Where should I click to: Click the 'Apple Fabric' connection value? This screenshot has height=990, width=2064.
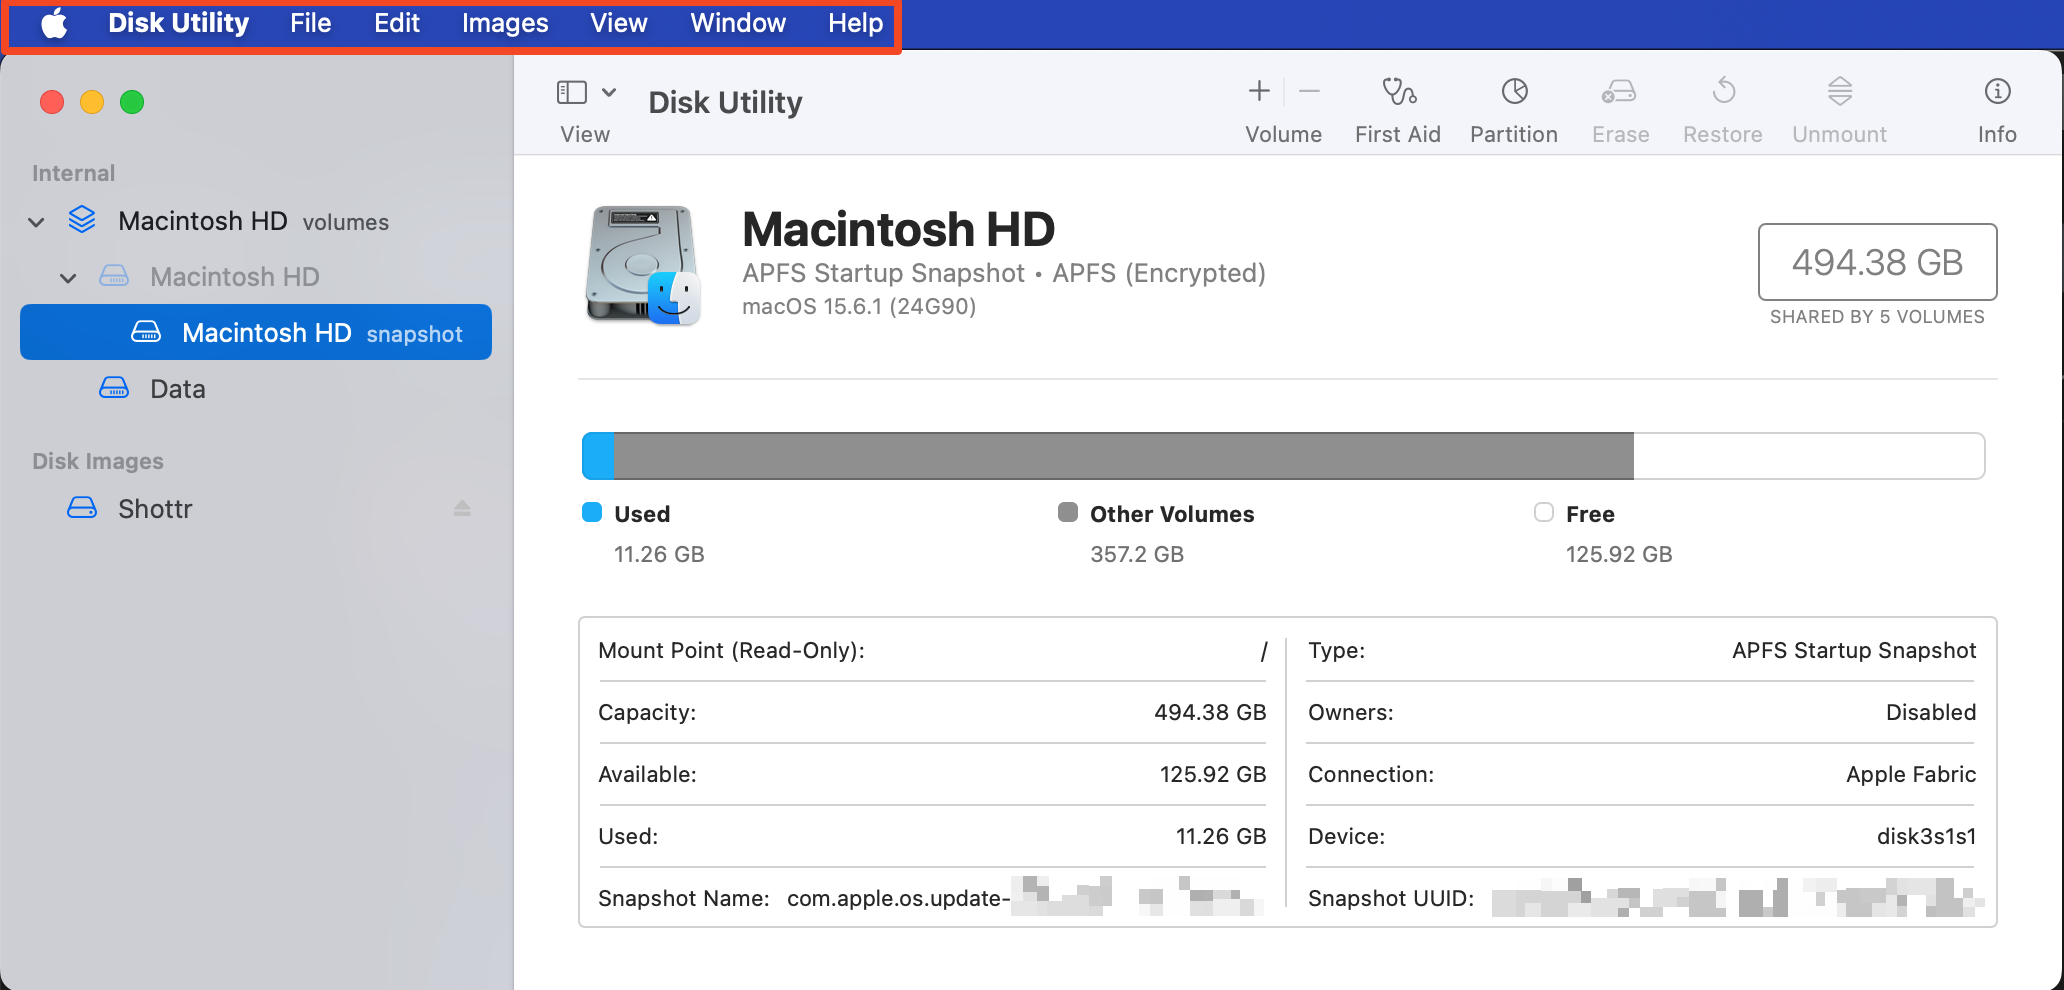click(1911, 774)
